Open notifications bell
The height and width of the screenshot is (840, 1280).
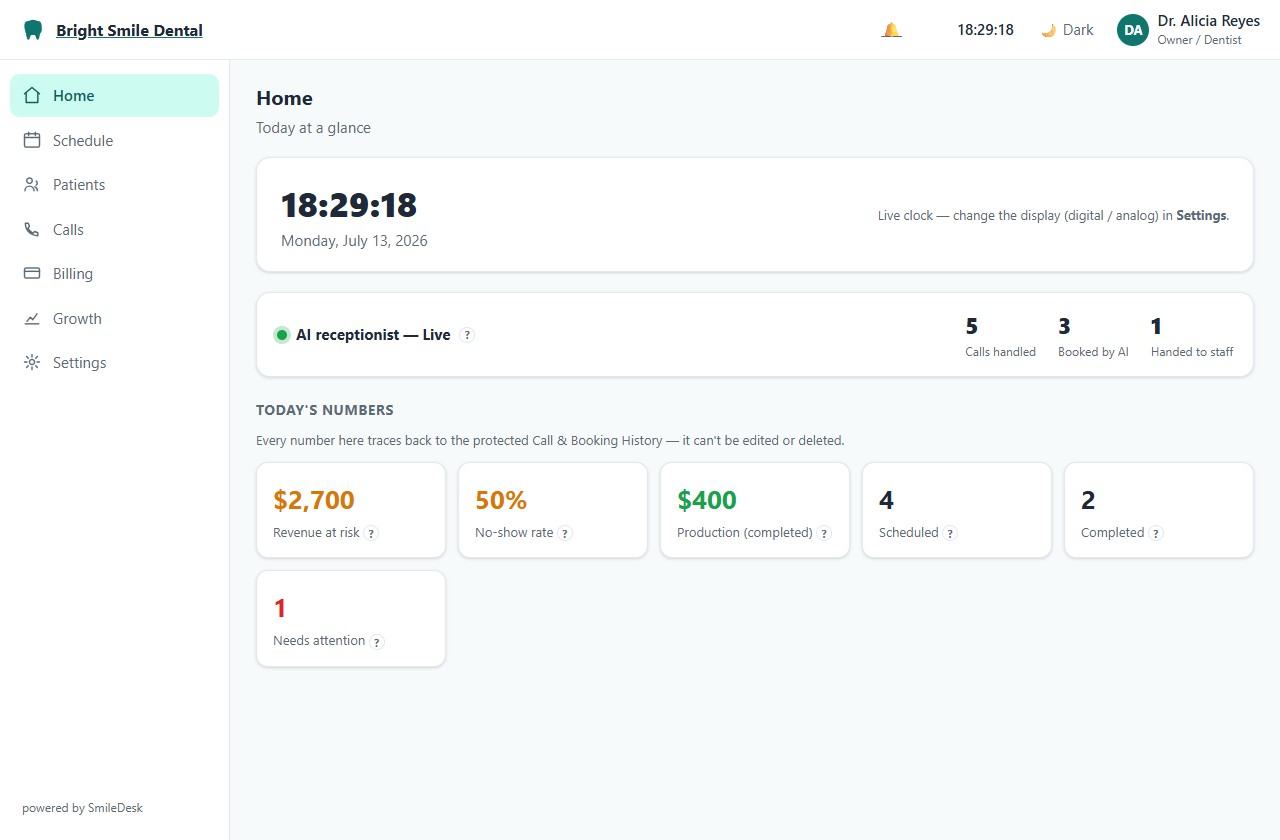point(891,30)
